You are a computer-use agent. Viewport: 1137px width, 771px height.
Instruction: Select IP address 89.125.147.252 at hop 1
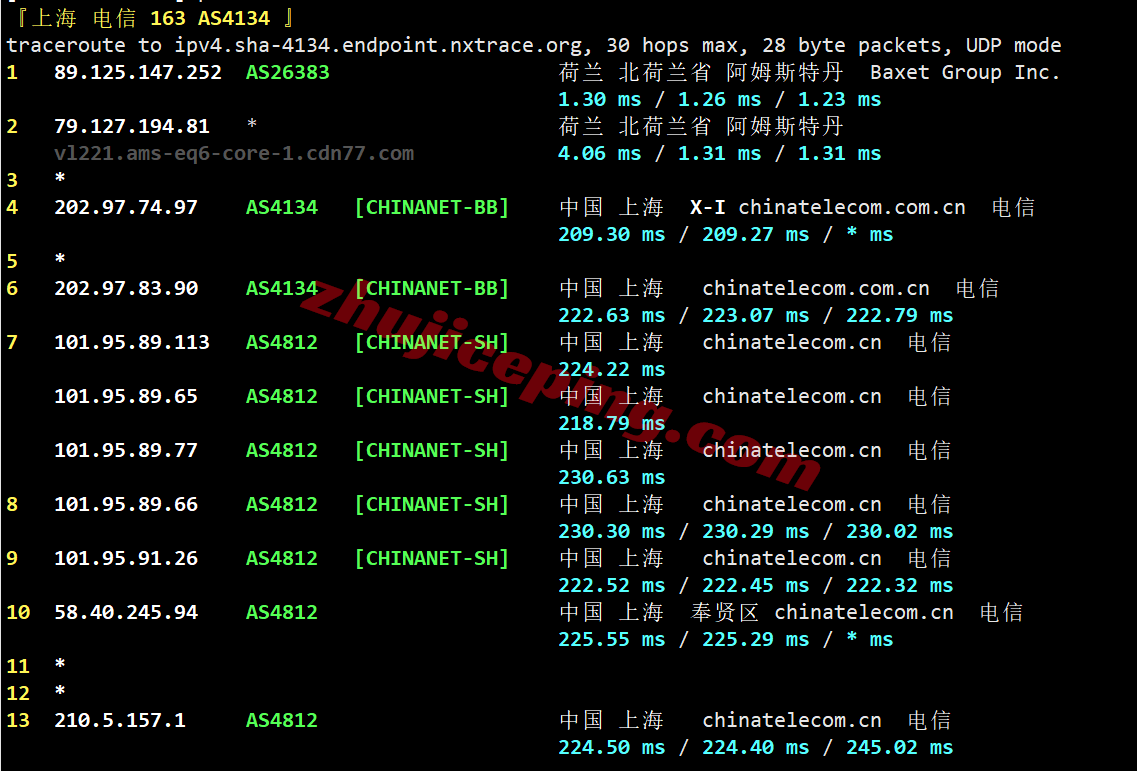(138, 73)
